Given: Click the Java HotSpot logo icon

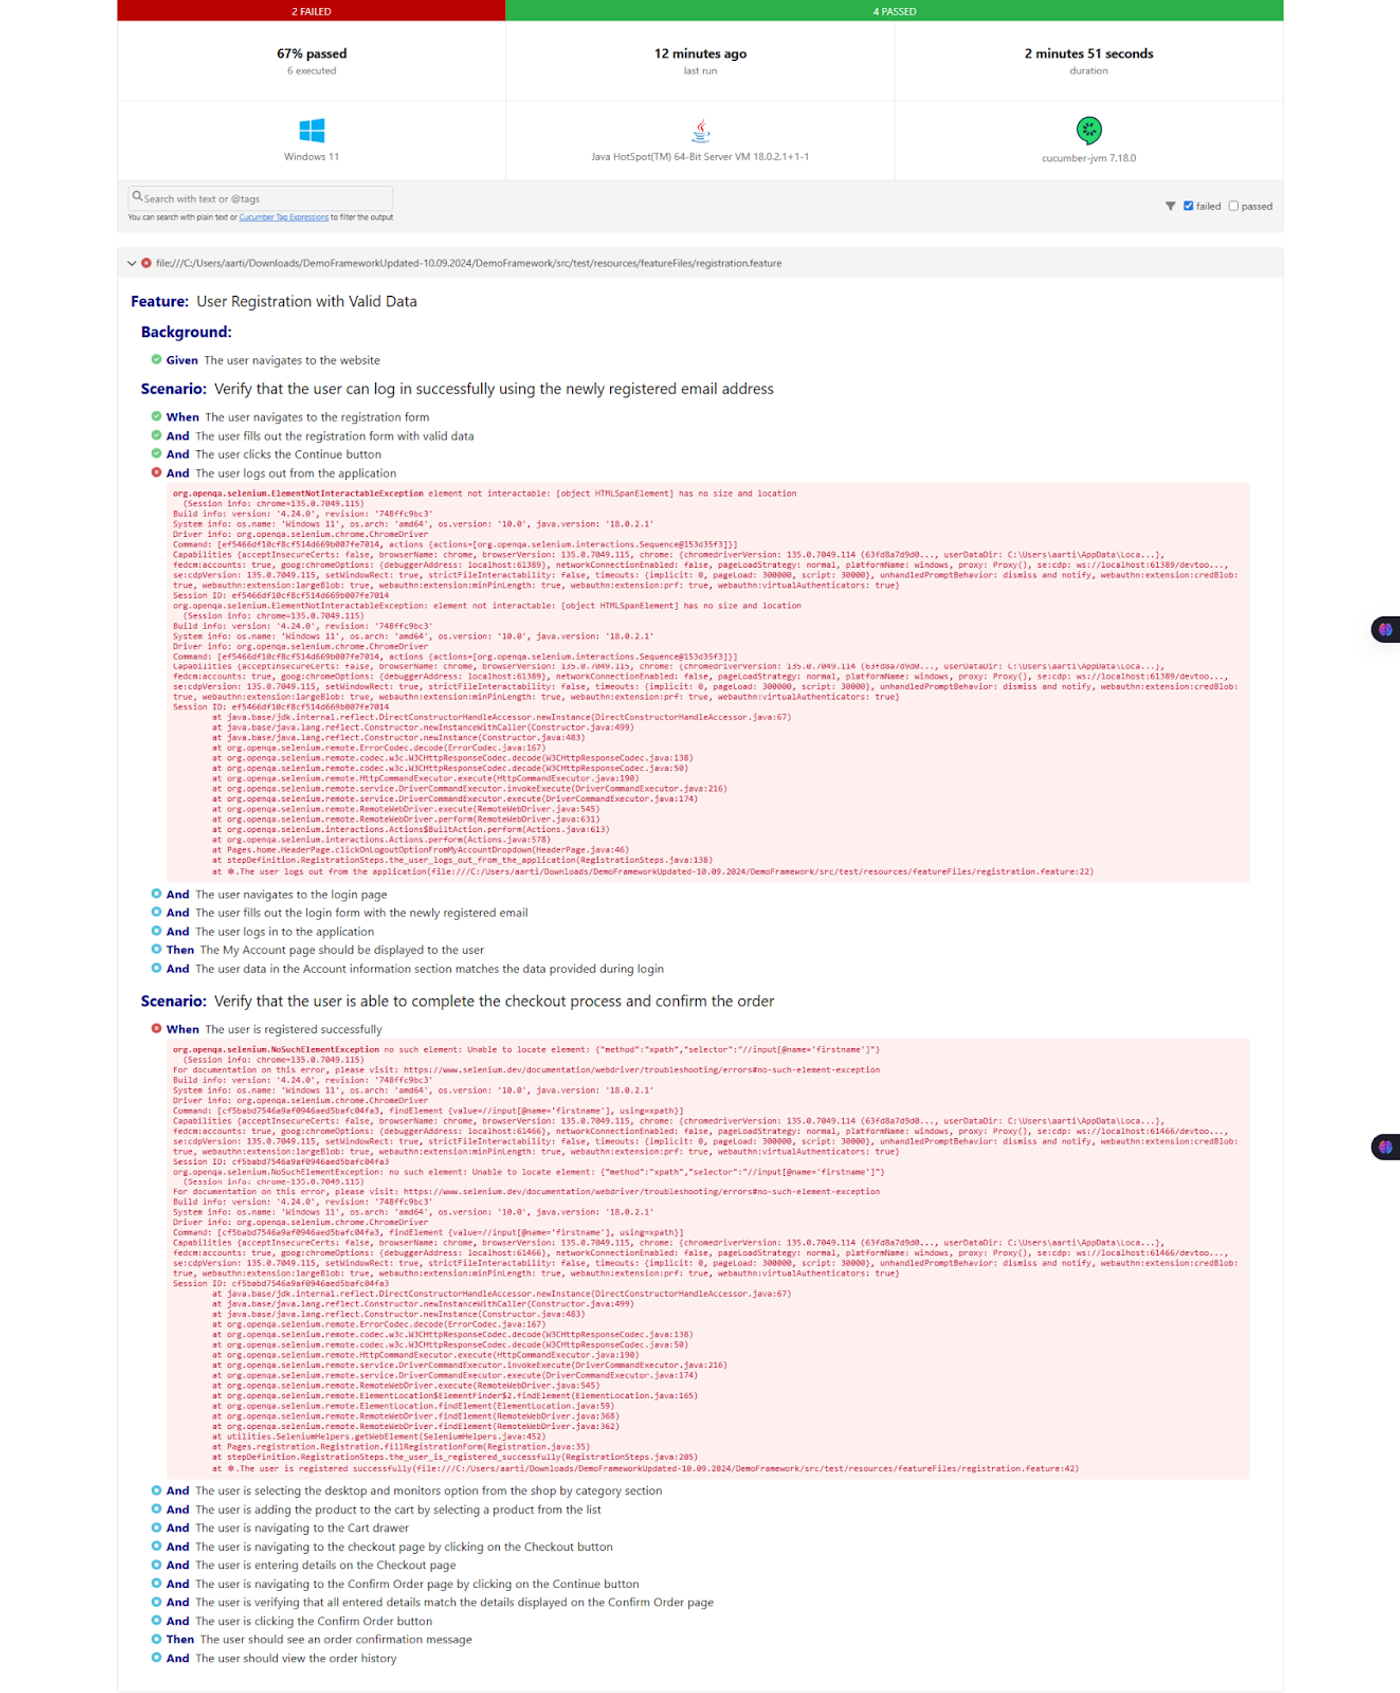Looking at the screenshot, I should click(x=701, y=130).
